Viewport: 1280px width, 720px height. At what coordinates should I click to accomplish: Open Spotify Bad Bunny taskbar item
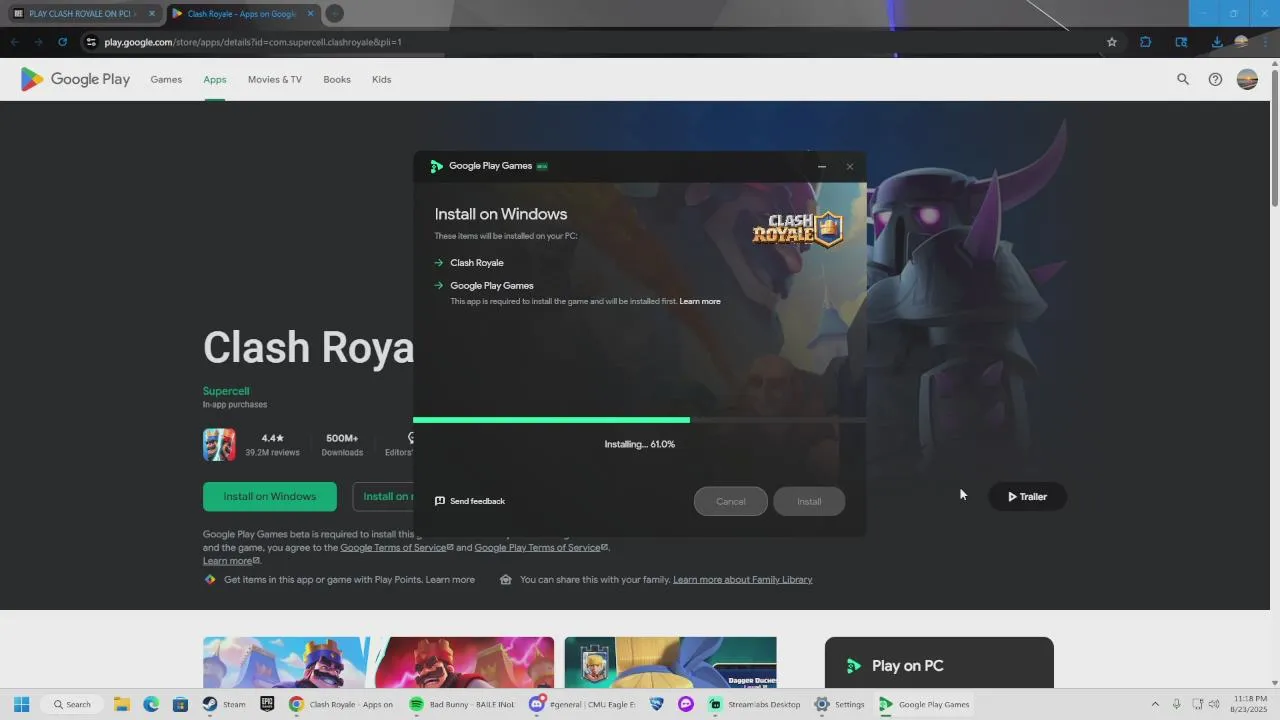462,704
